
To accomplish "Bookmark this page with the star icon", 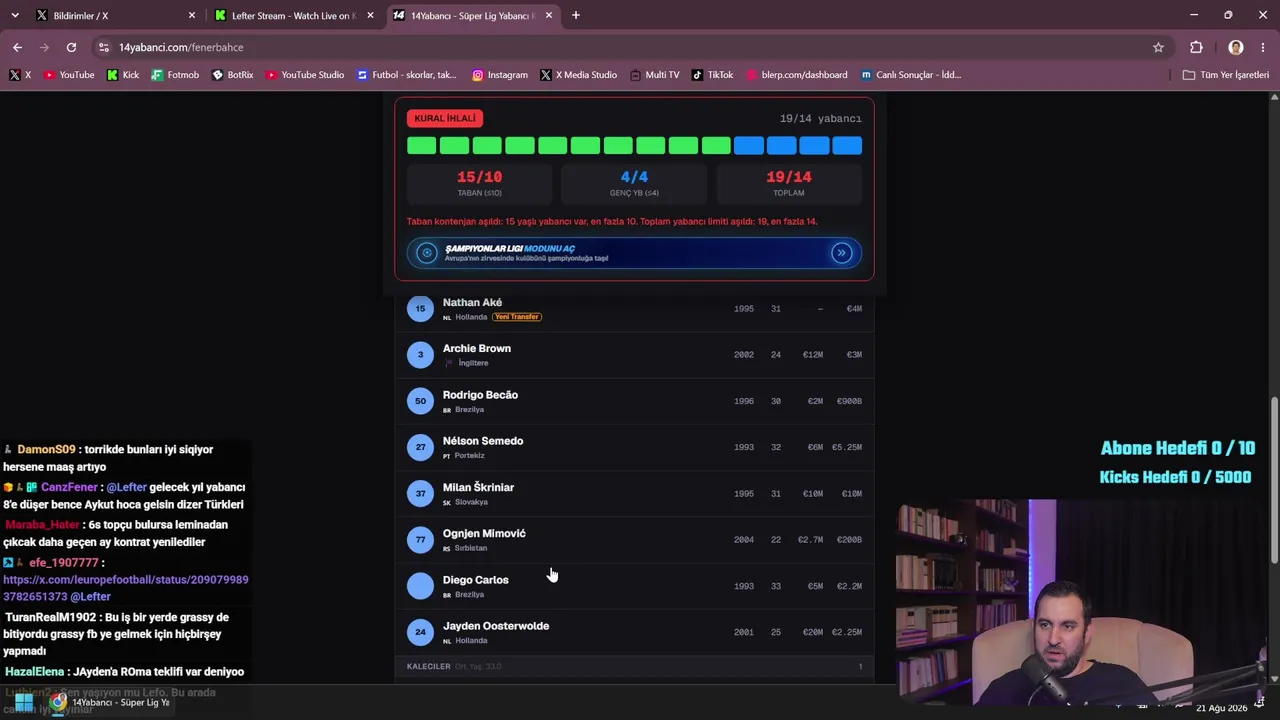I will [1158, 47].
